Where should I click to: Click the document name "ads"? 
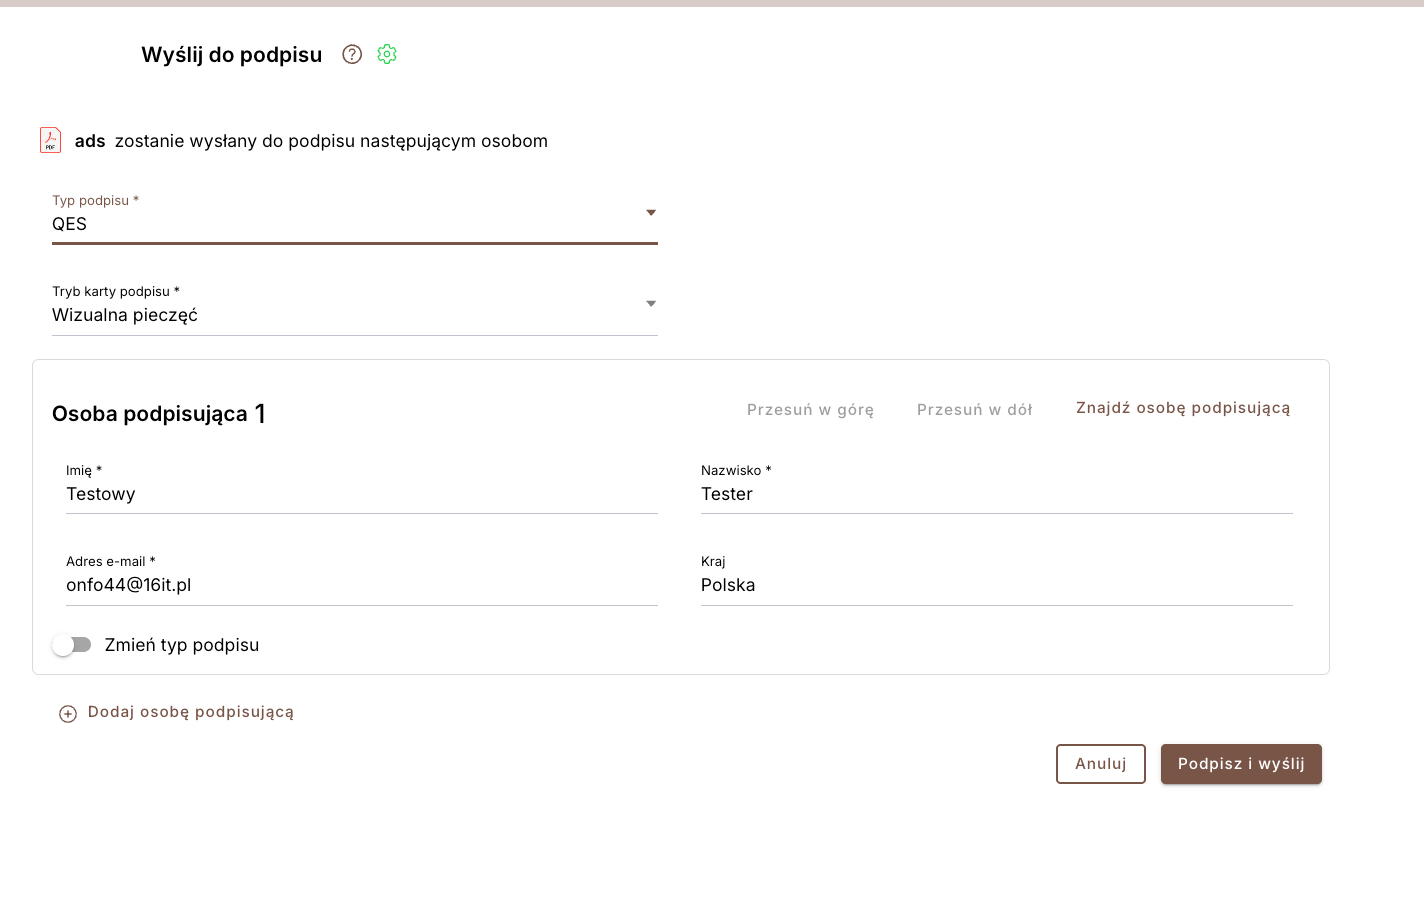click(90, 141)
